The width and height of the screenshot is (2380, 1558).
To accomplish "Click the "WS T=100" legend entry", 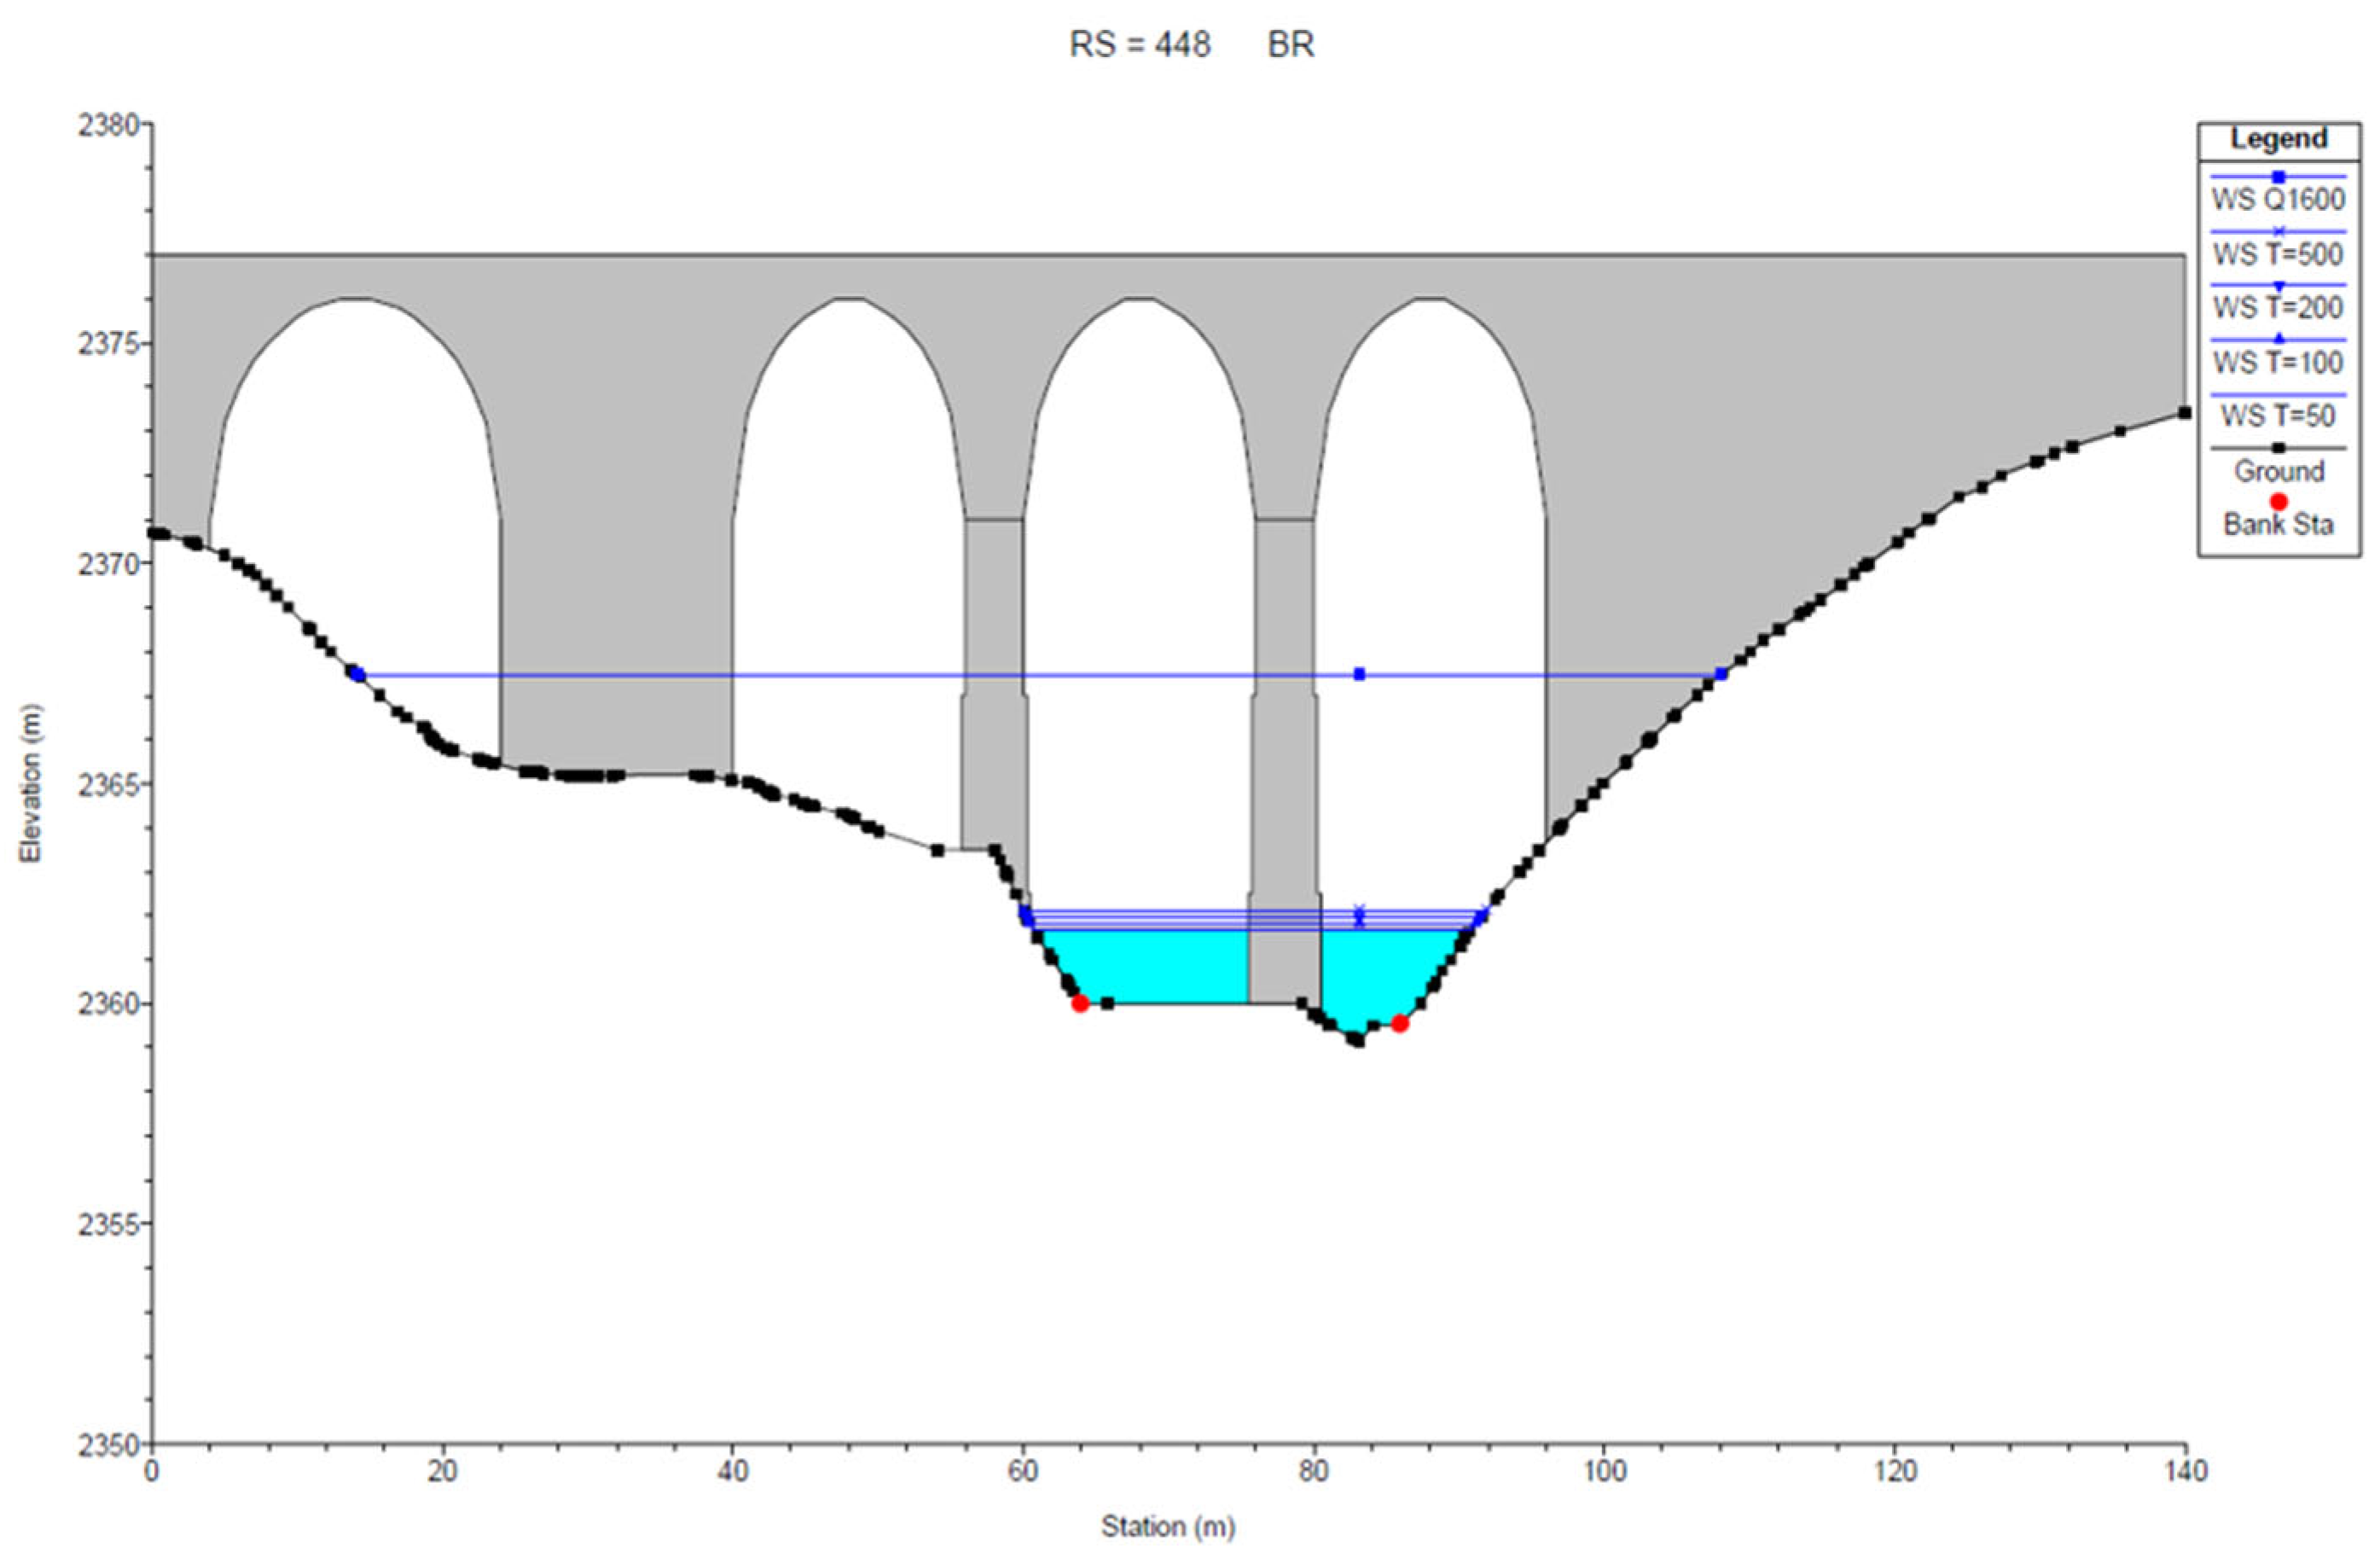I will point(2278,361).
